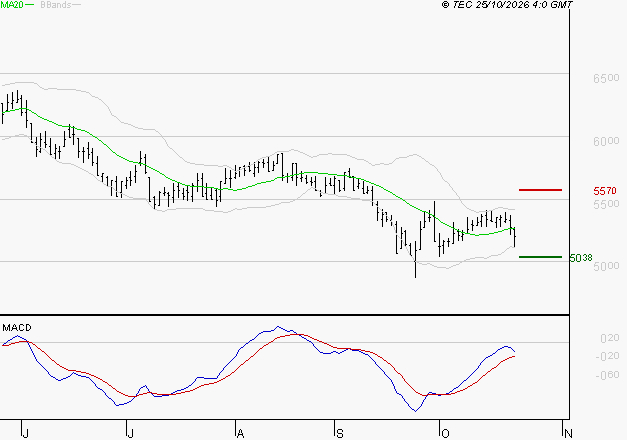Viewport: 627px width, 440px height.
Task: Click the S month axis label
Action: tap(339, 434)
